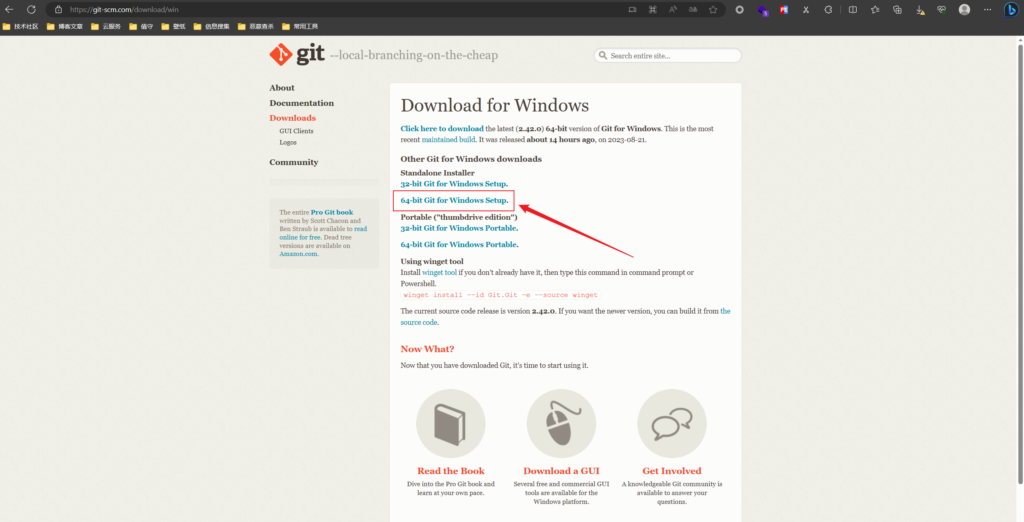Add page to favorites with star icon
Viewport: 1024px width, 522px height.
[x=713, y=10]
